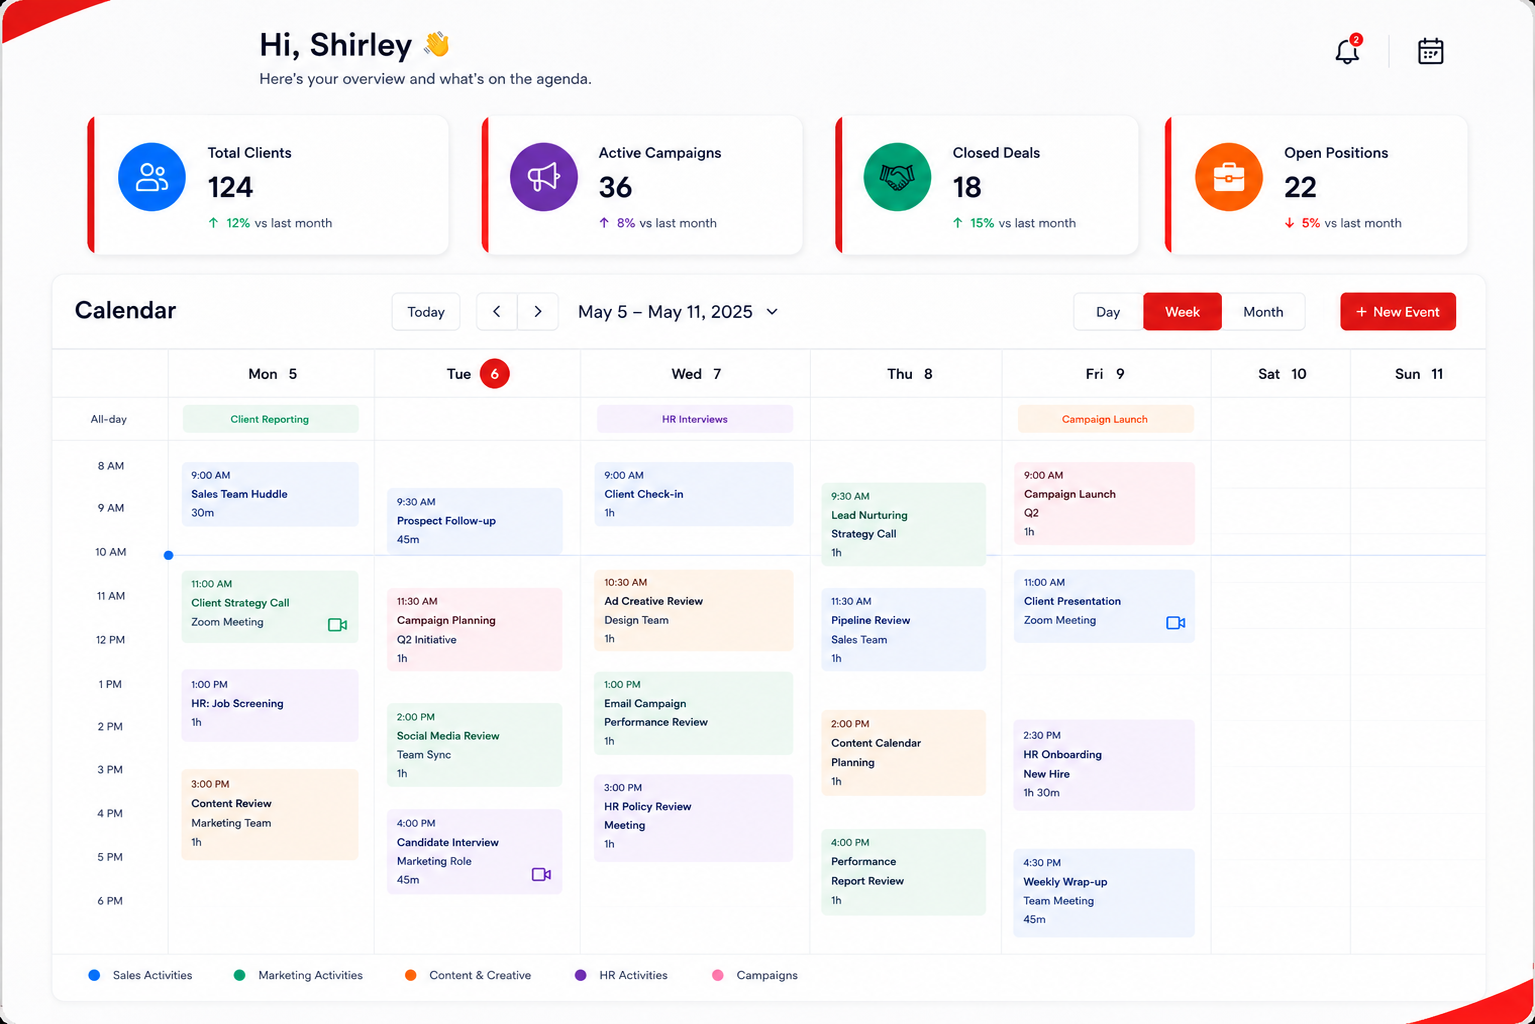Jump to Today
Viewport: 1535px width, 1024px height.
[x=426, y=312]
